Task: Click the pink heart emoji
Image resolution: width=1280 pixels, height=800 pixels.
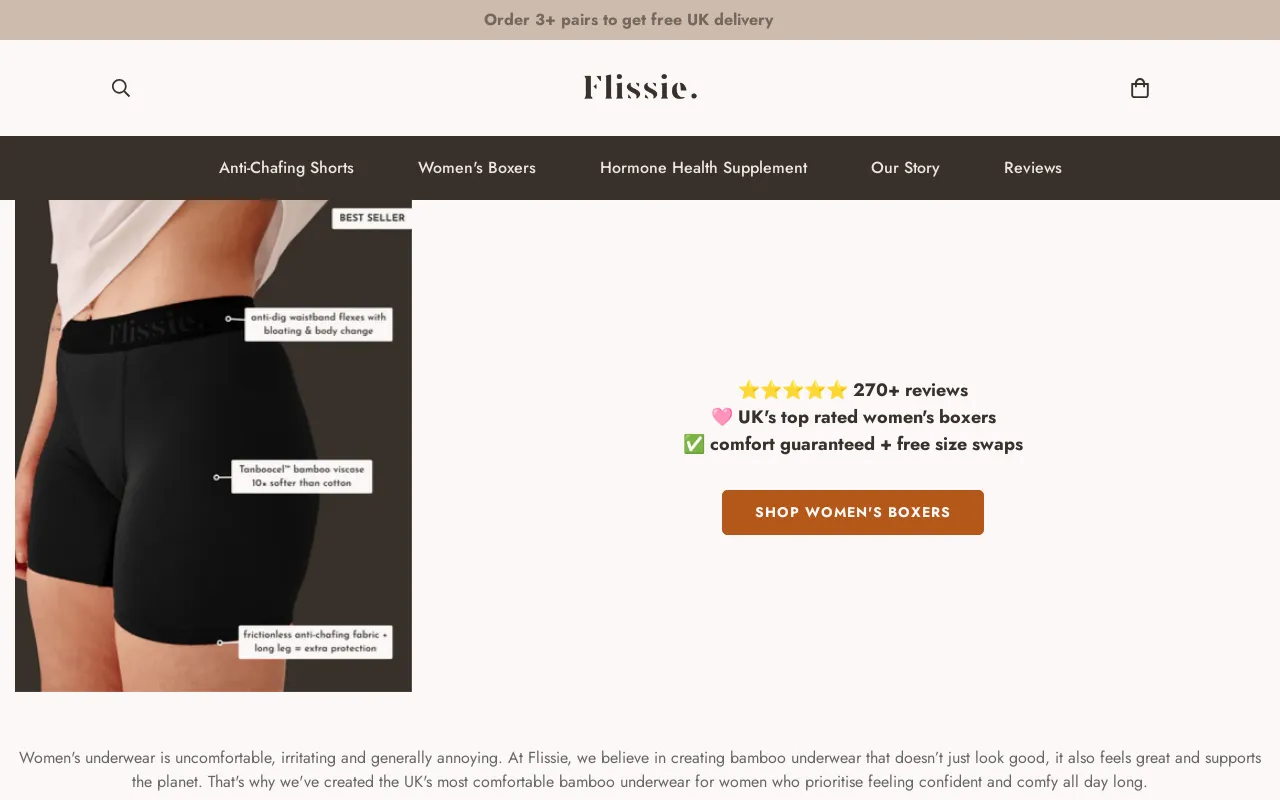Action: [x=722, y=417]
